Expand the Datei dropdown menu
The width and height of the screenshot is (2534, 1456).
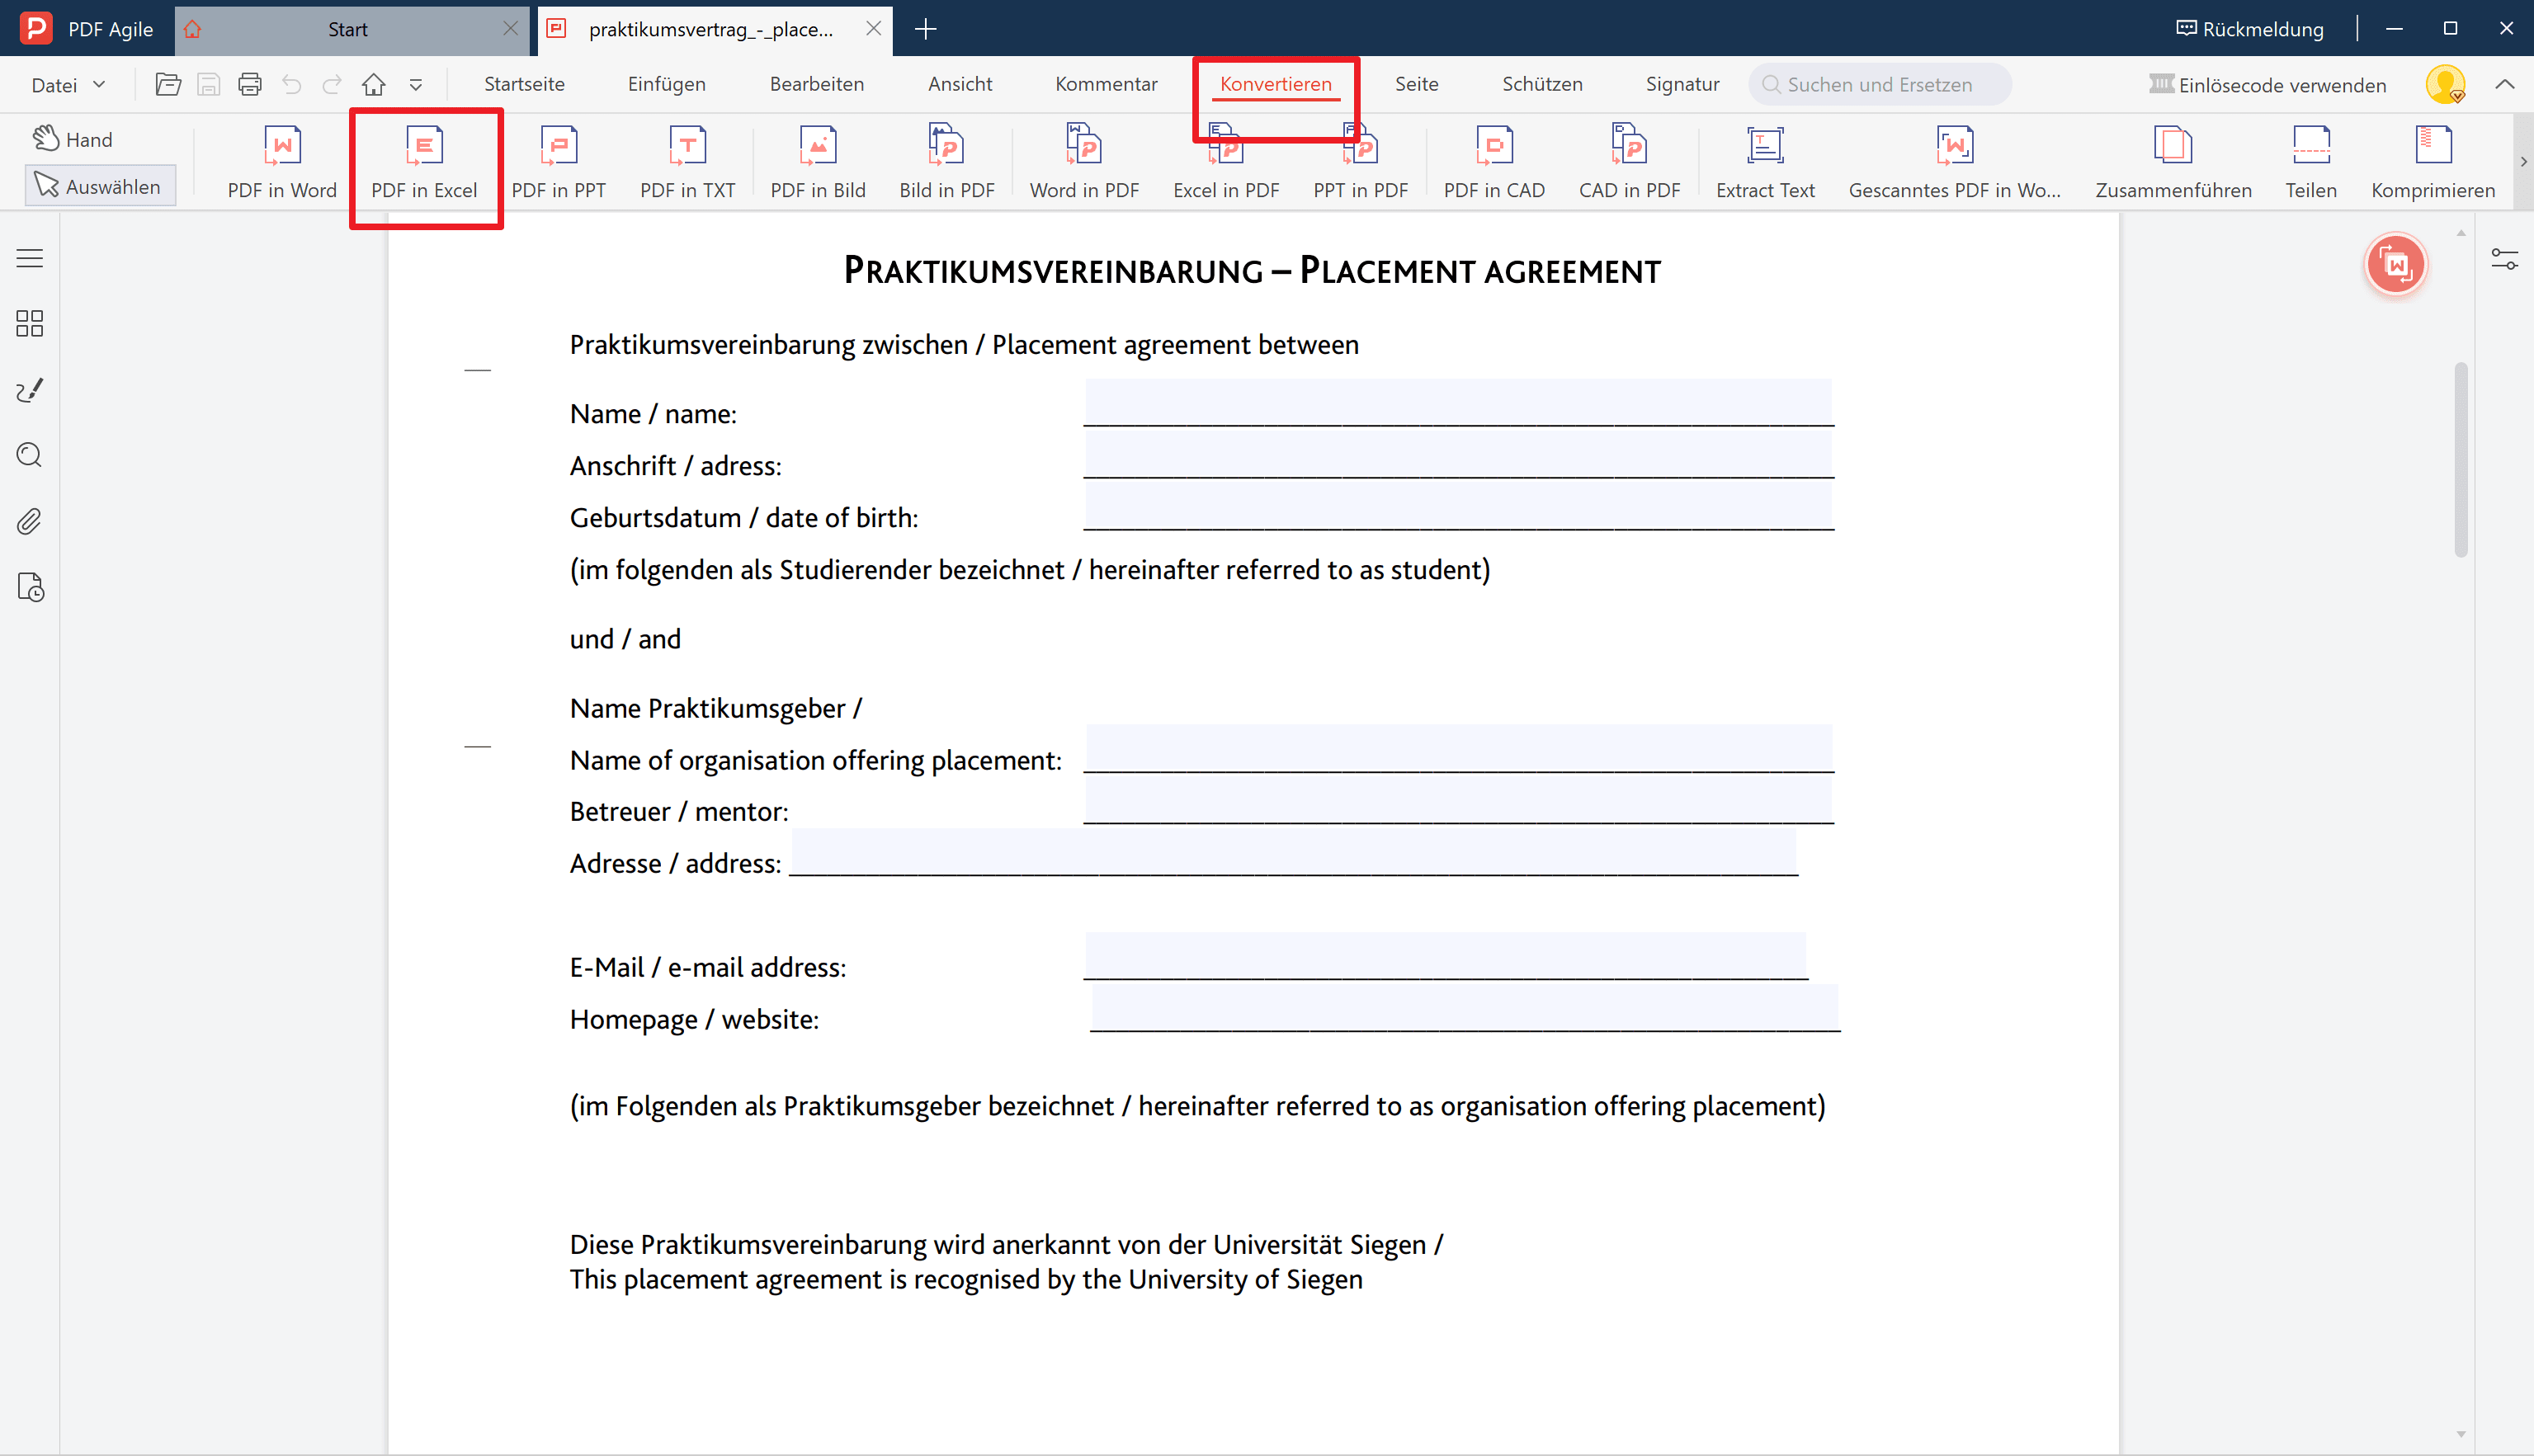click(x=68, y=85)
